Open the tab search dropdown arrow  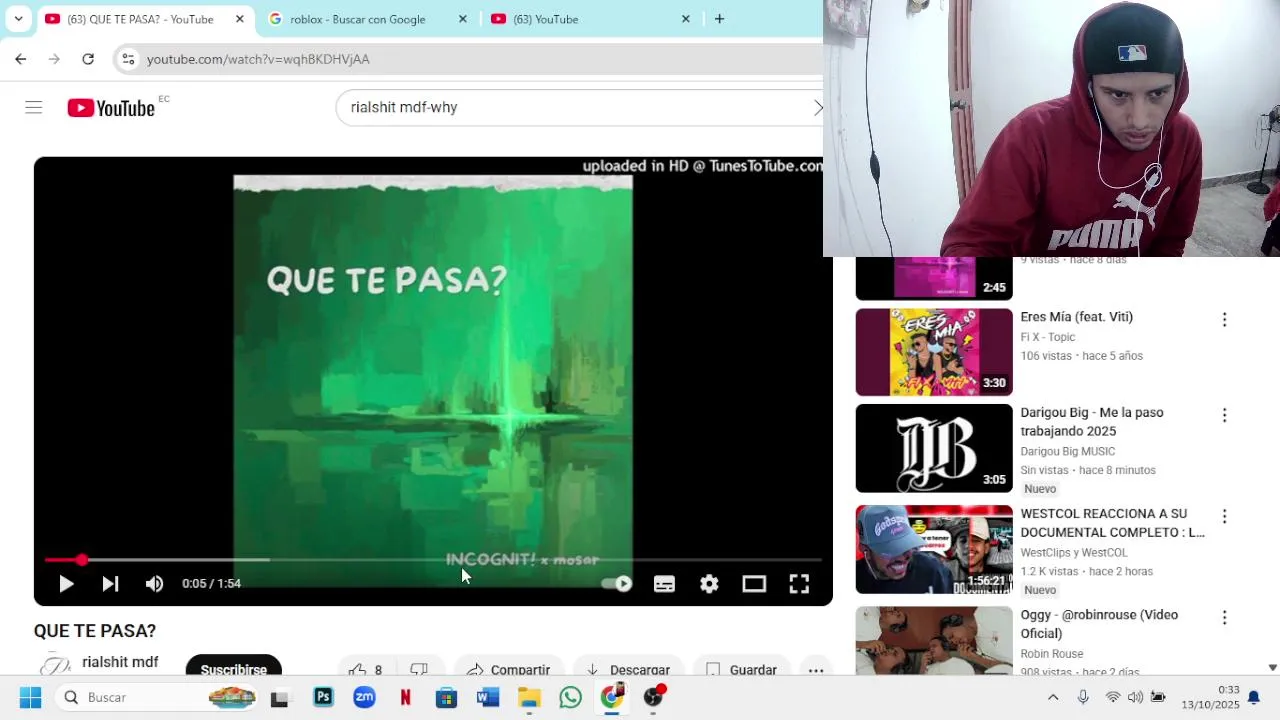click(x=18, y=19)
